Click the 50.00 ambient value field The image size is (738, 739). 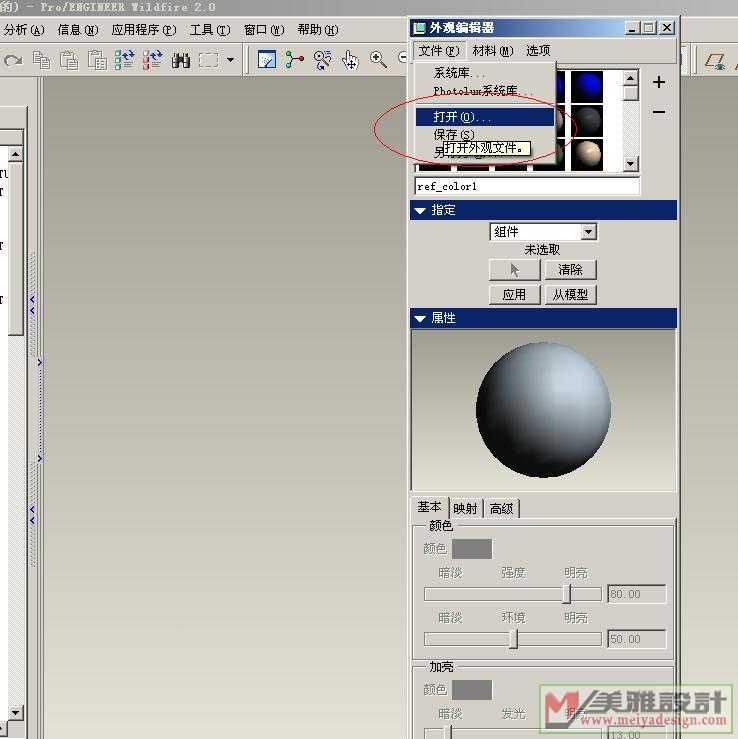pyautogui.click(x=637, y=640)
